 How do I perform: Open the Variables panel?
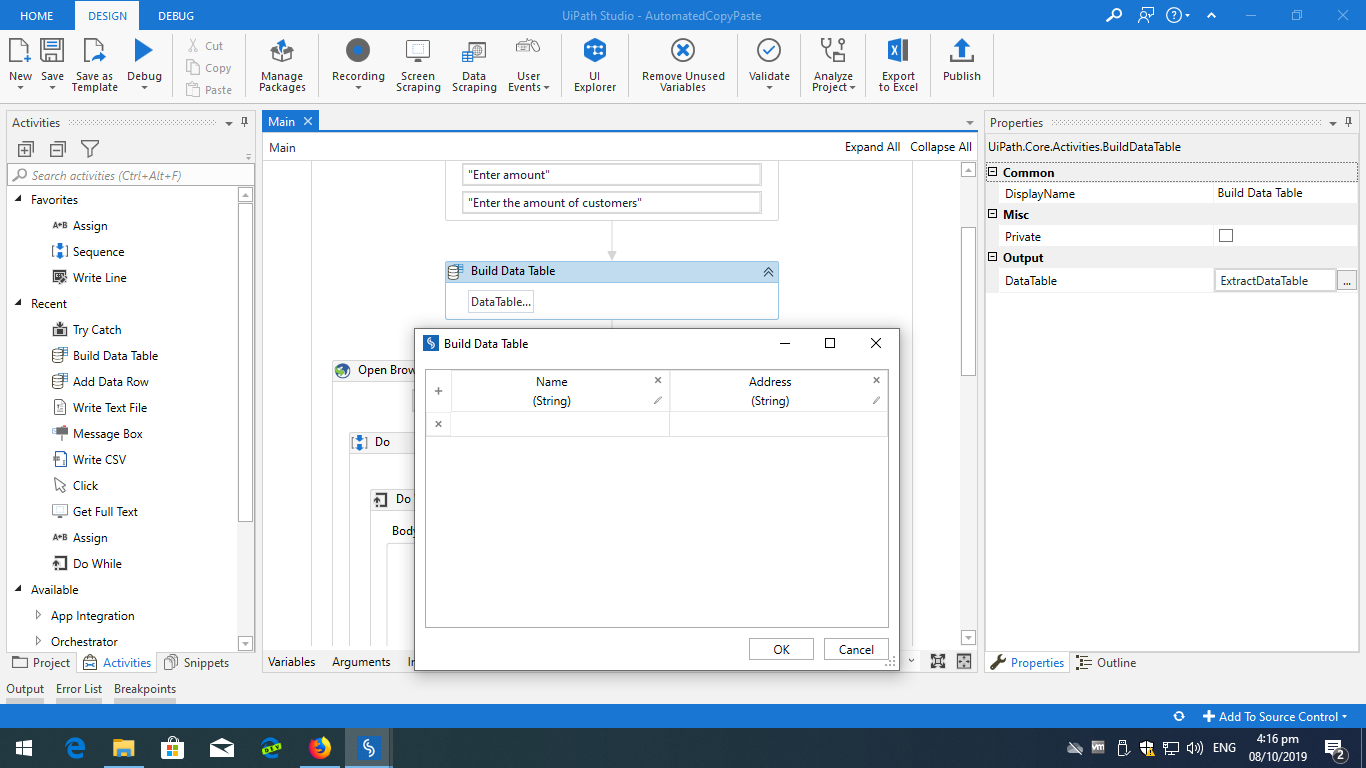pyautogui.click(x=292, y=662)
